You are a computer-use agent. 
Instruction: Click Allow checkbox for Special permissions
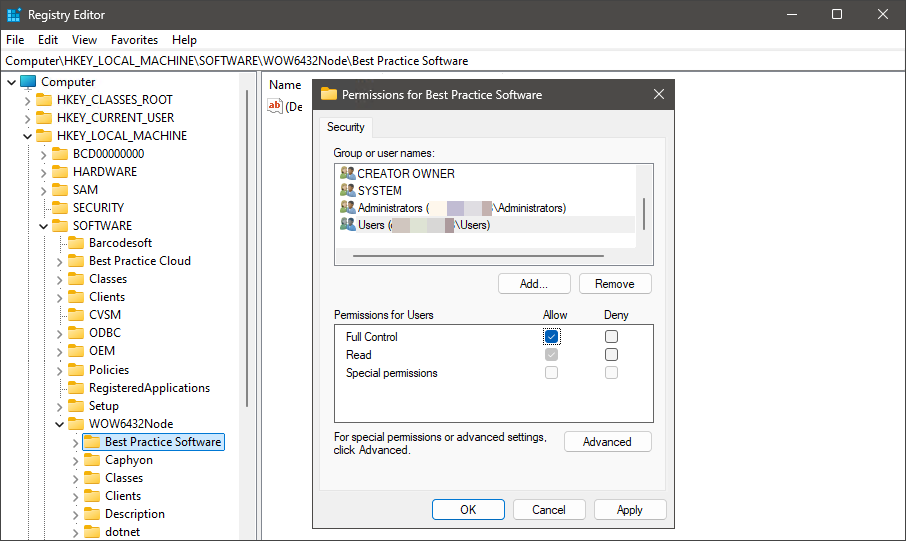tap(552, 373)
